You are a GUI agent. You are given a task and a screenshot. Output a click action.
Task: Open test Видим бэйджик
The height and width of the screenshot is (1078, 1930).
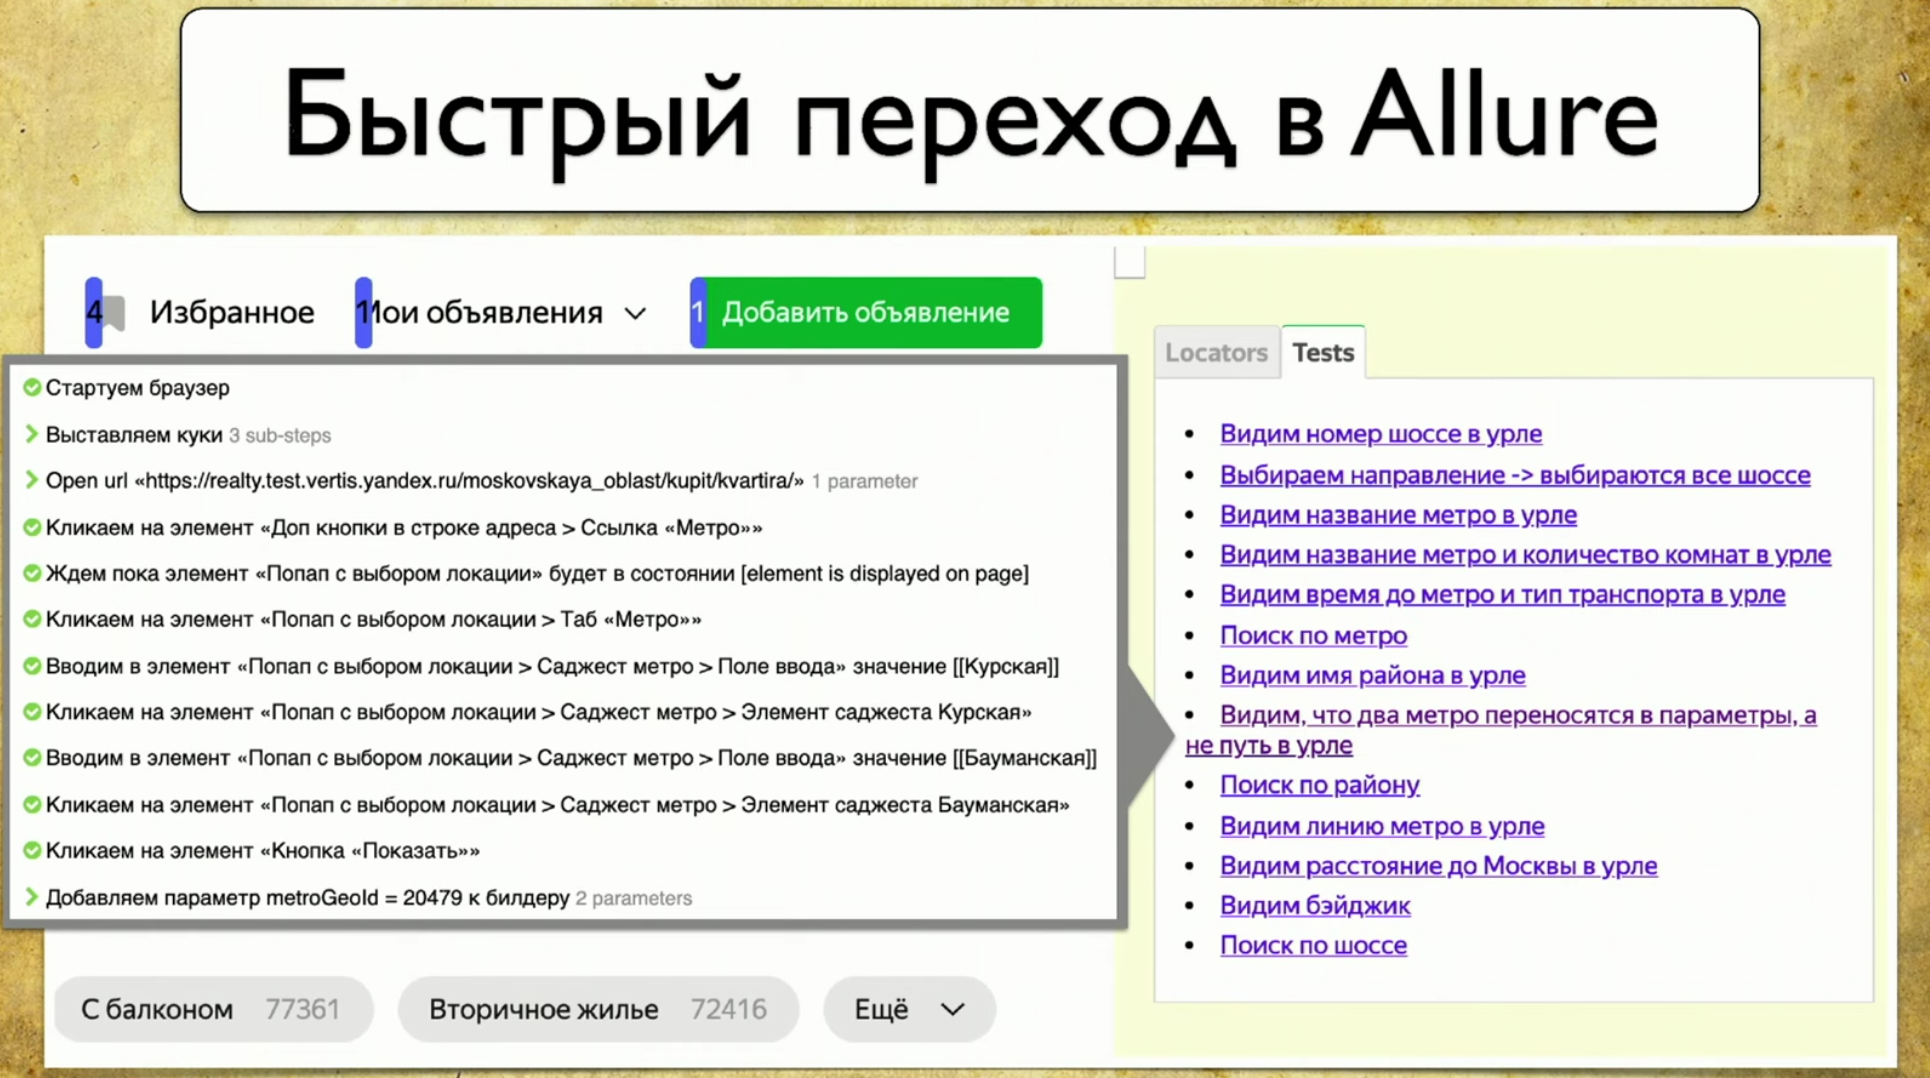tap(1315, 906)
